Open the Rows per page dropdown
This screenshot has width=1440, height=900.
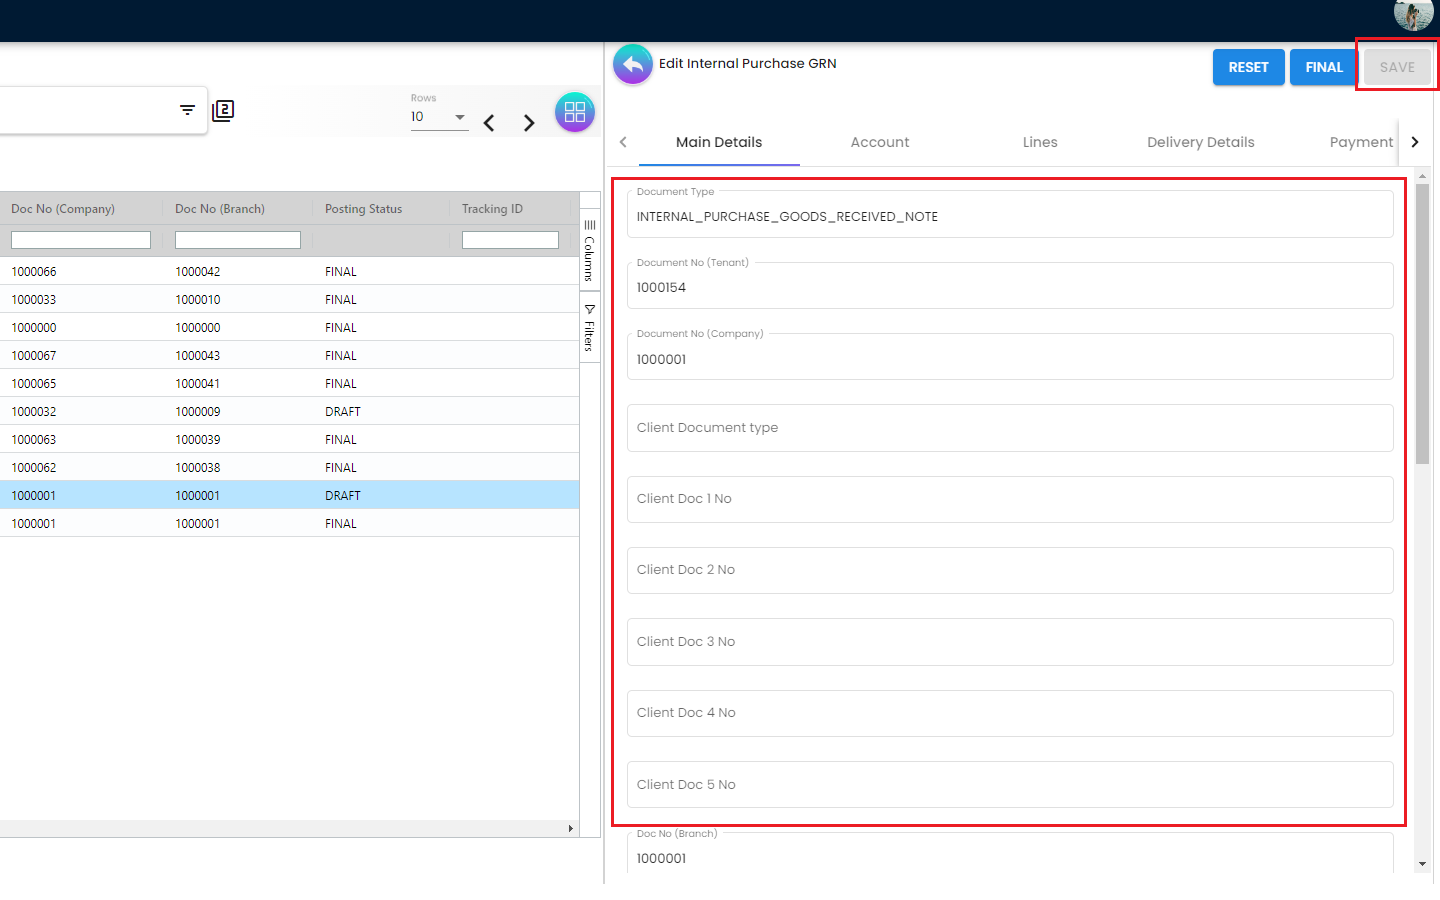[x=439, y=117]
